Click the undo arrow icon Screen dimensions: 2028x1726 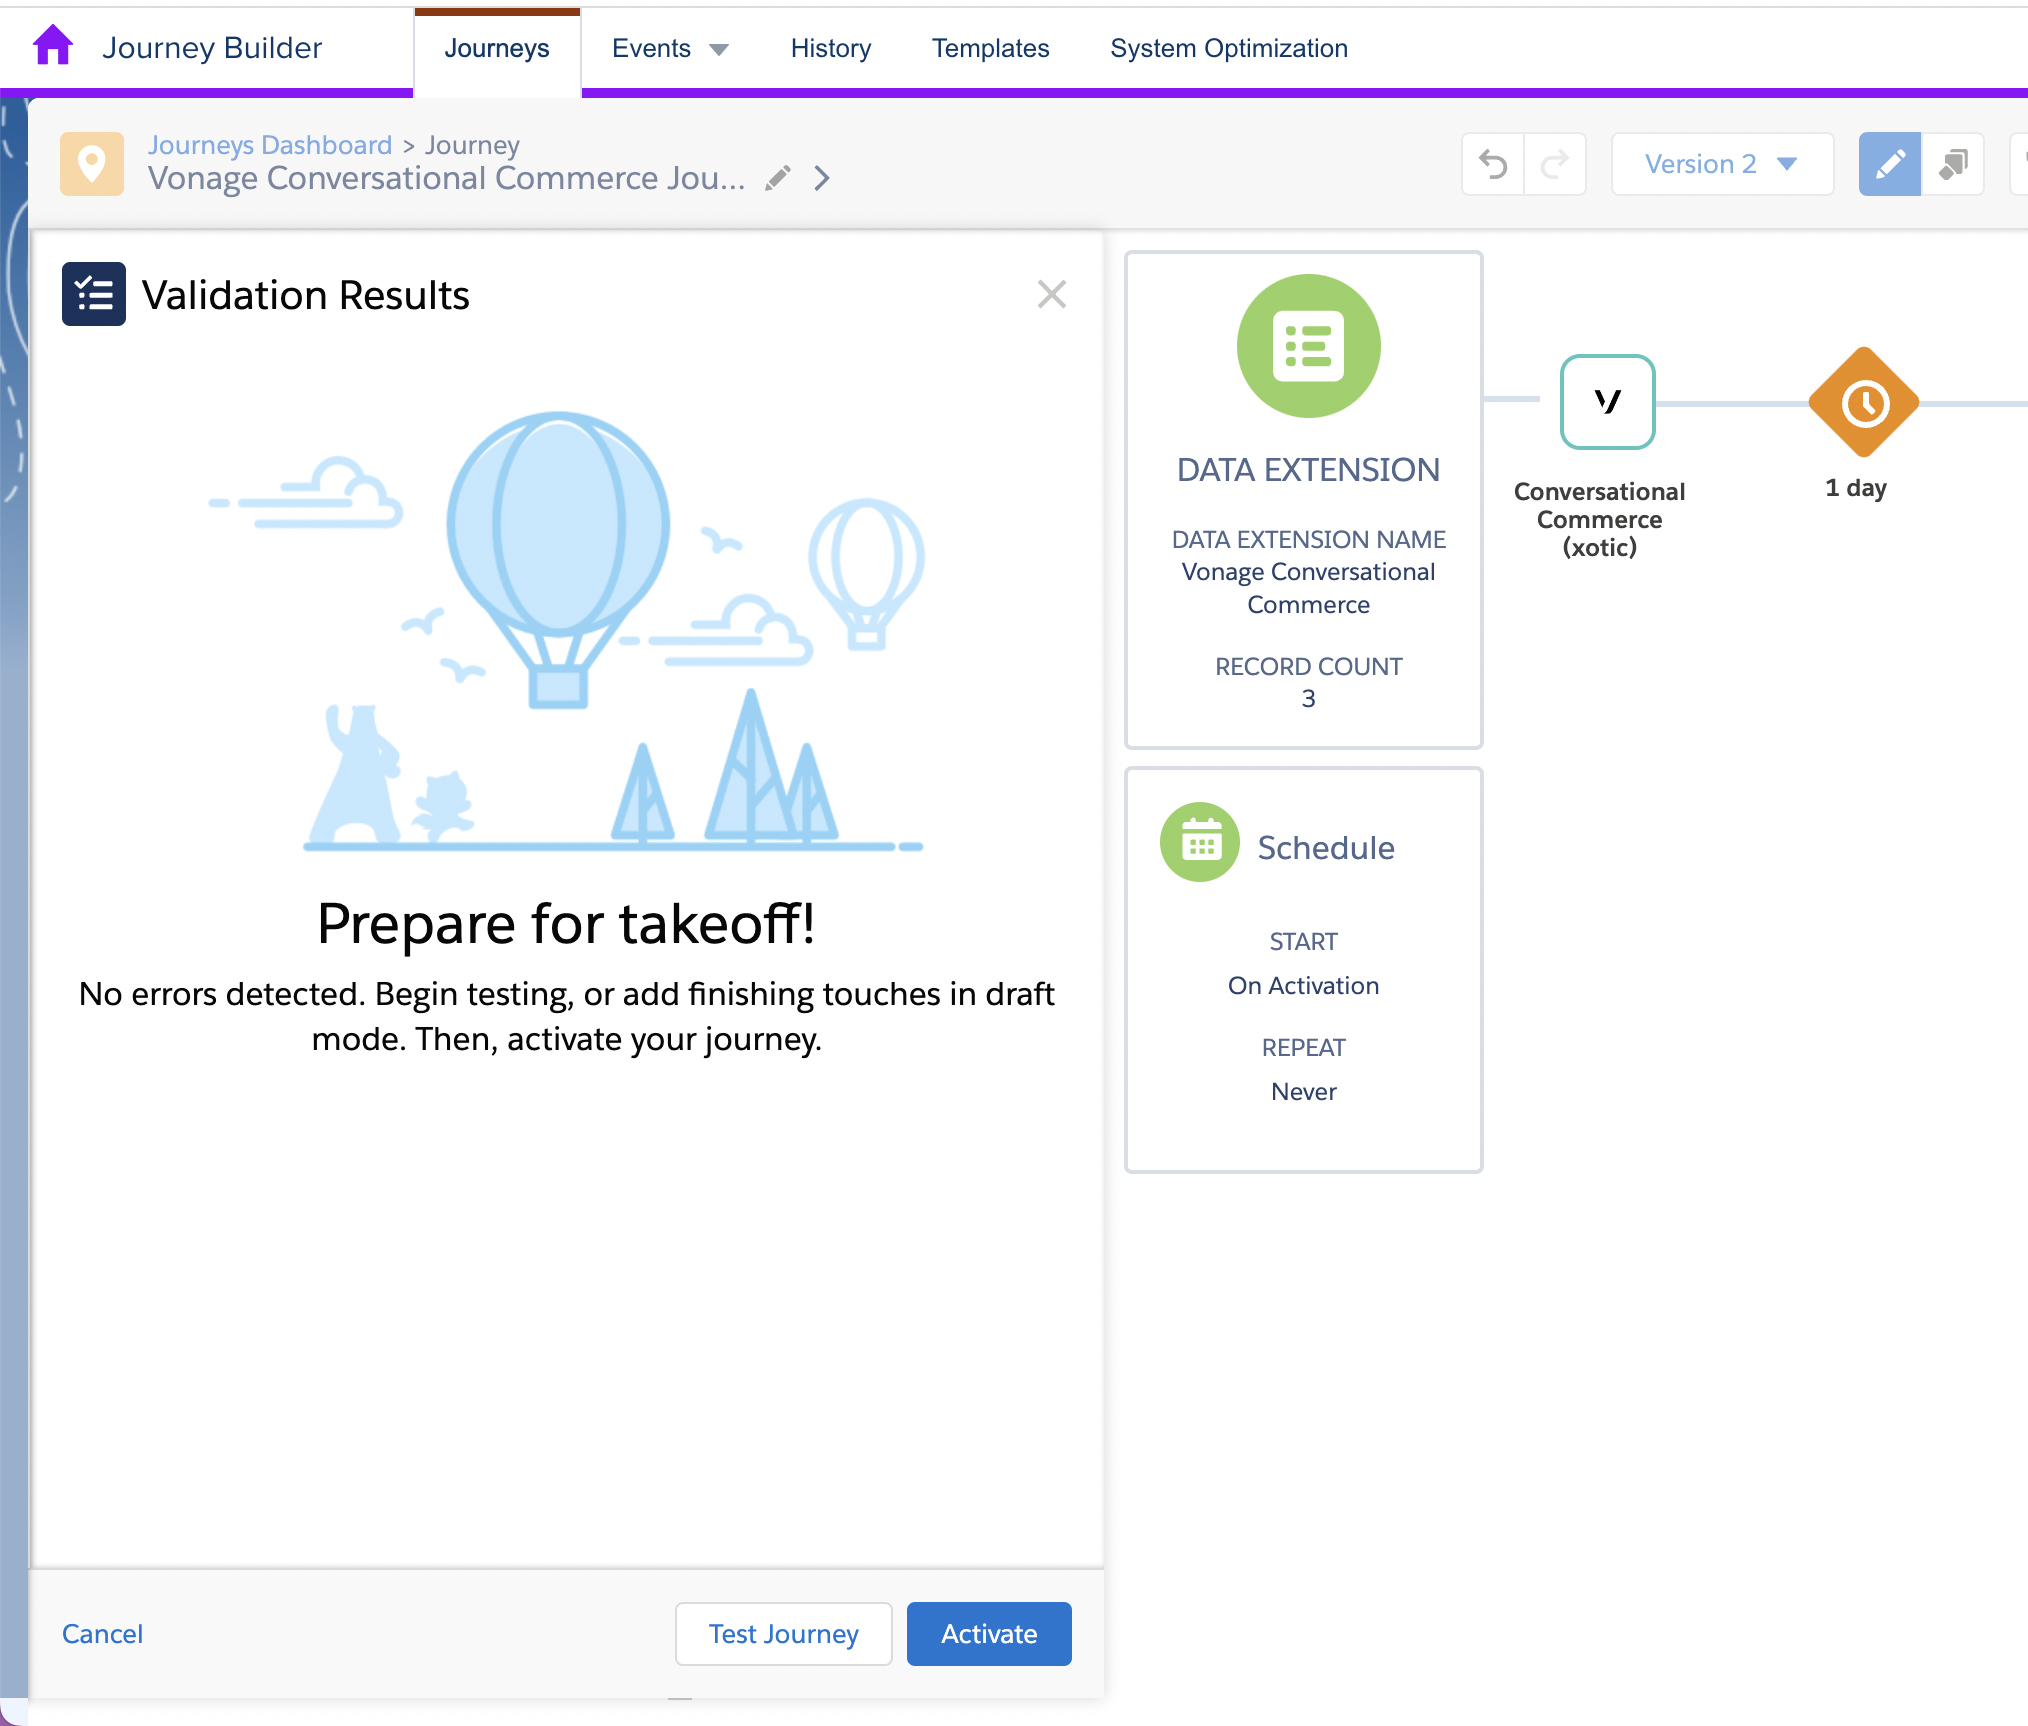click(x=1493, y=164)
